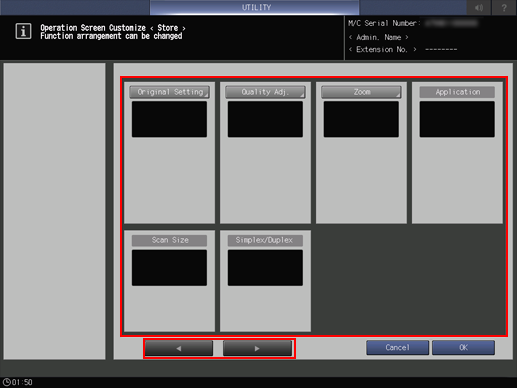This screenshot has height=388, width=517.
Task: Click the information icon in the header
Action: (x=23, y=31)
